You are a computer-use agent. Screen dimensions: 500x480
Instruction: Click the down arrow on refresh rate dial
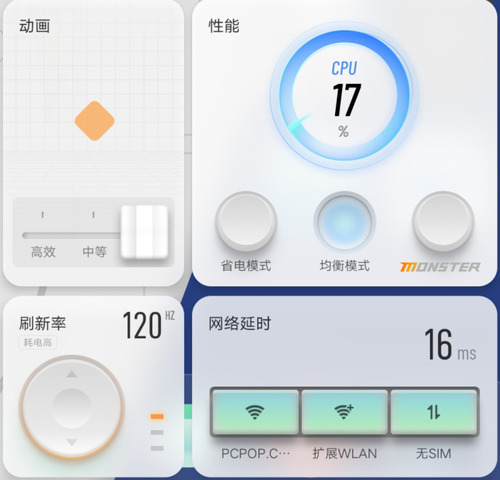pyautogui.click(x=72, y=442)
